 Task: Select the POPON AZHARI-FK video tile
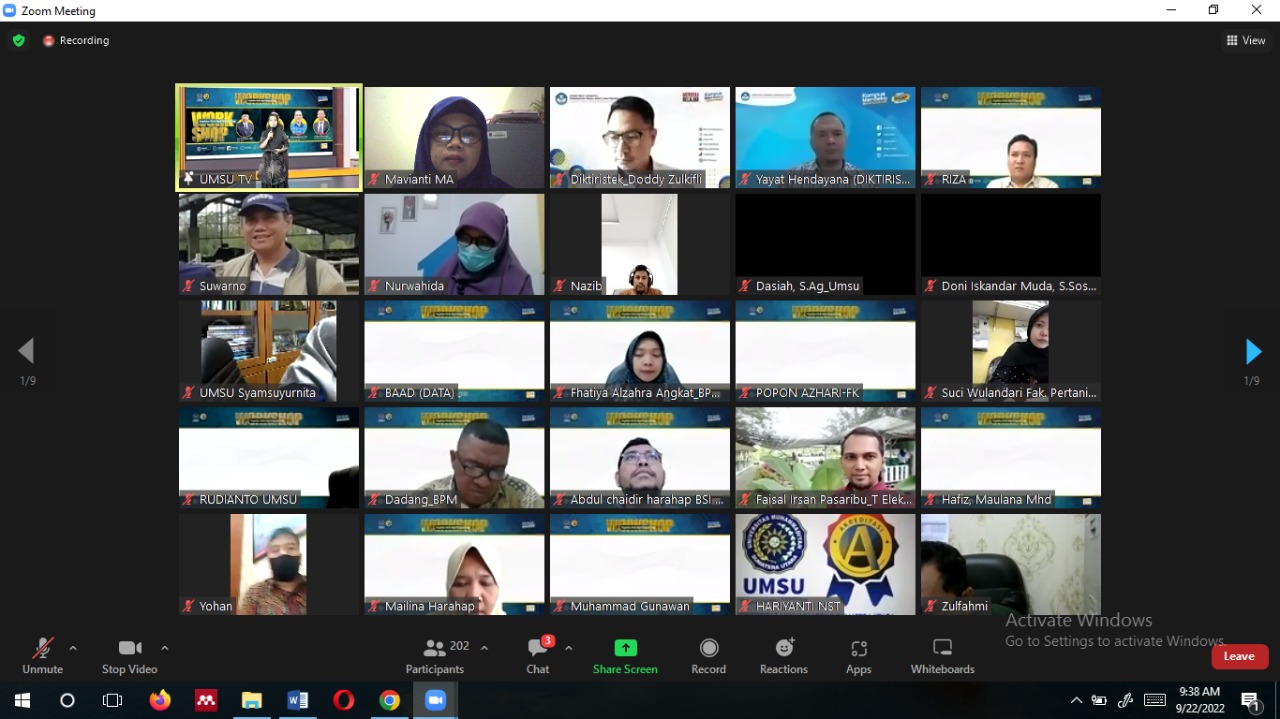pos(826,351)
